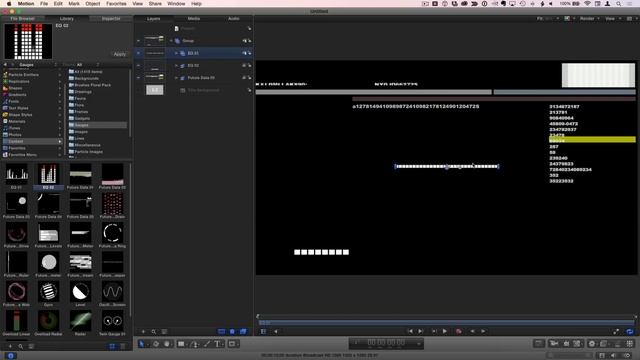Select the Bezier pen tool

(195, 344)
